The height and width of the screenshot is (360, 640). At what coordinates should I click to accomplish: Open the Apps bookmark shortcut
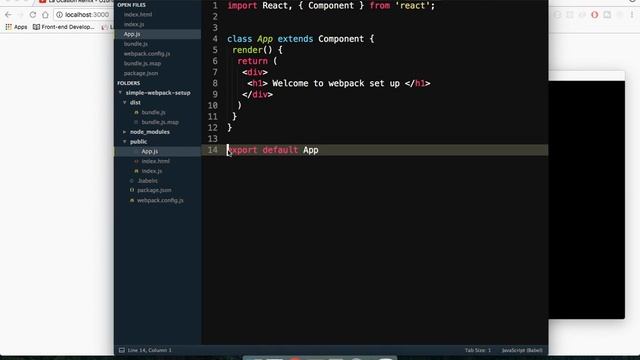click(16, 27)
